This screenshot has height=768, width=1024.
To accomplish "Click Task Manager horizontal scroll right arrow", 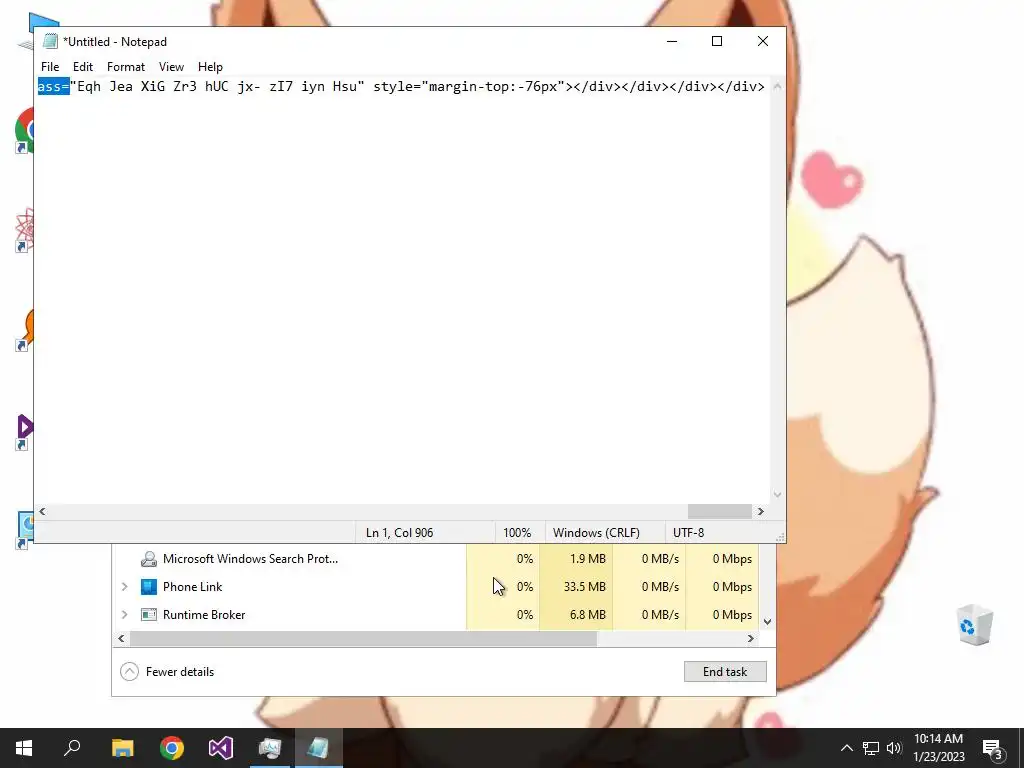I will click(750, 638).
